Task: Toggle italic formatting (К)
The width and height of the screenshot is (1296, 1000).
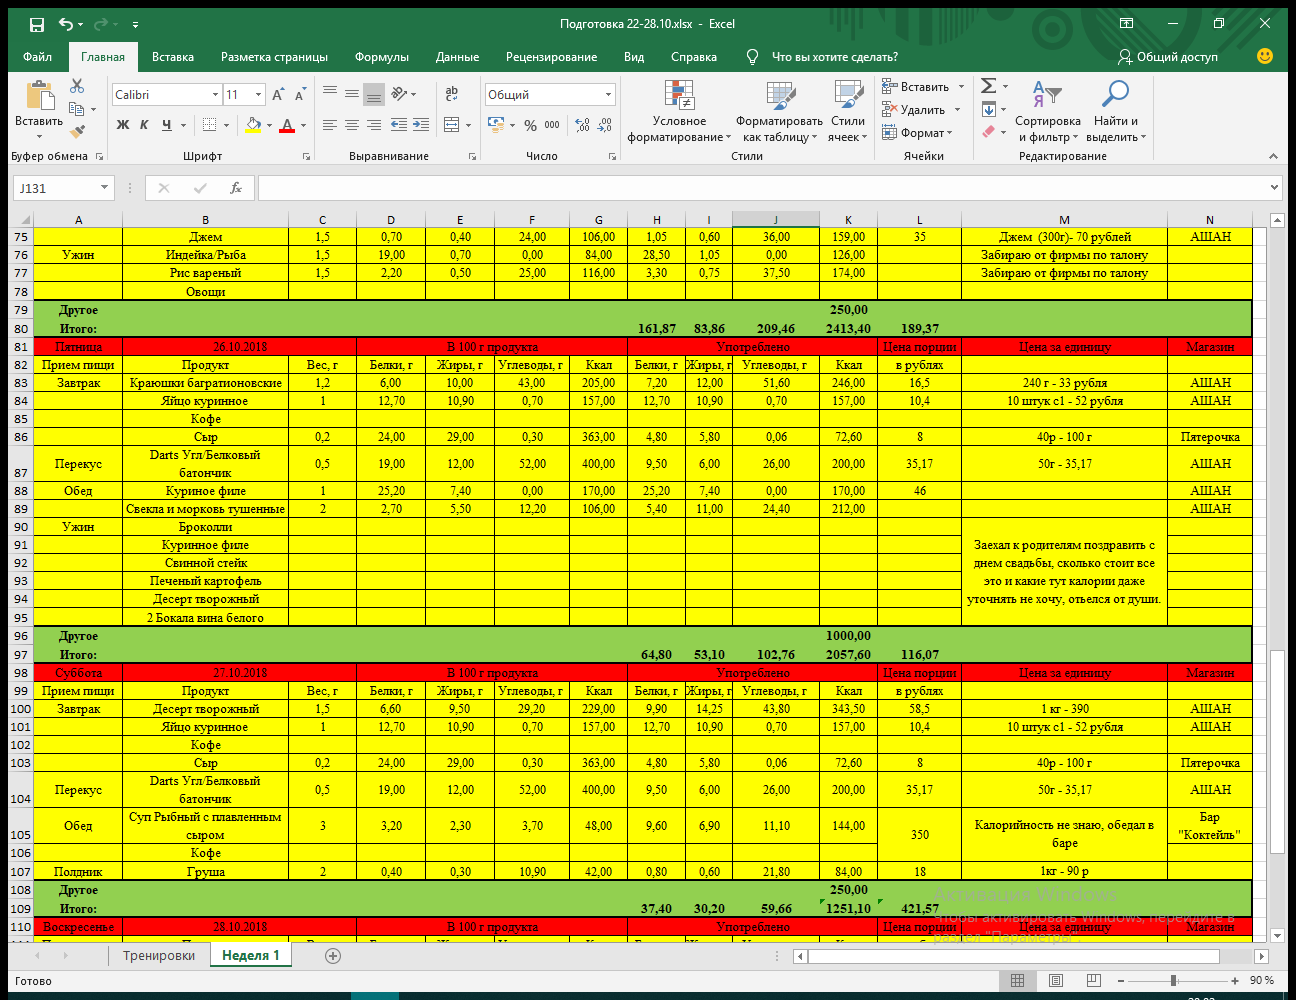Action: pos(144,125)
